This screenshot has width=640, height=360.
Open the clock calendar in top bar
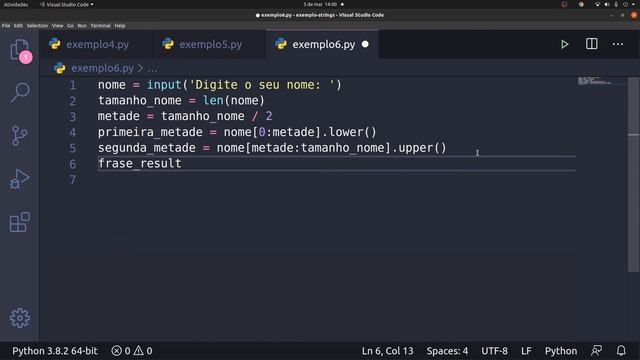pos(320,4)
